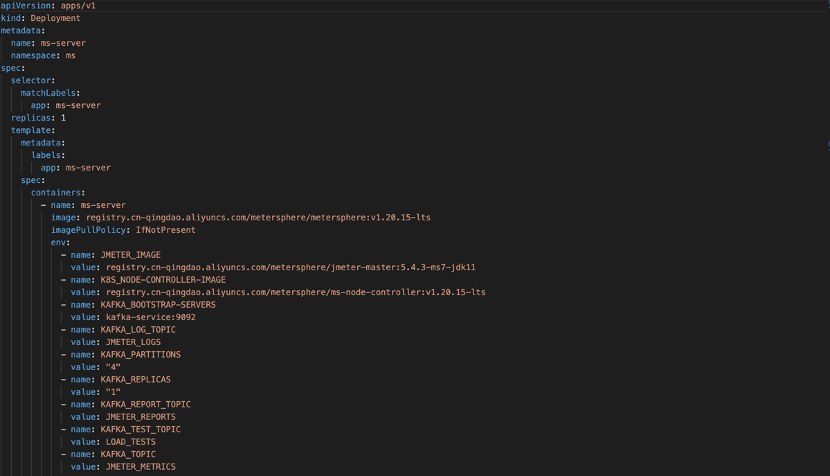Click the kafka-service:9092 value
The width and height of the screenshot is (830, 476).
point(151,317)
